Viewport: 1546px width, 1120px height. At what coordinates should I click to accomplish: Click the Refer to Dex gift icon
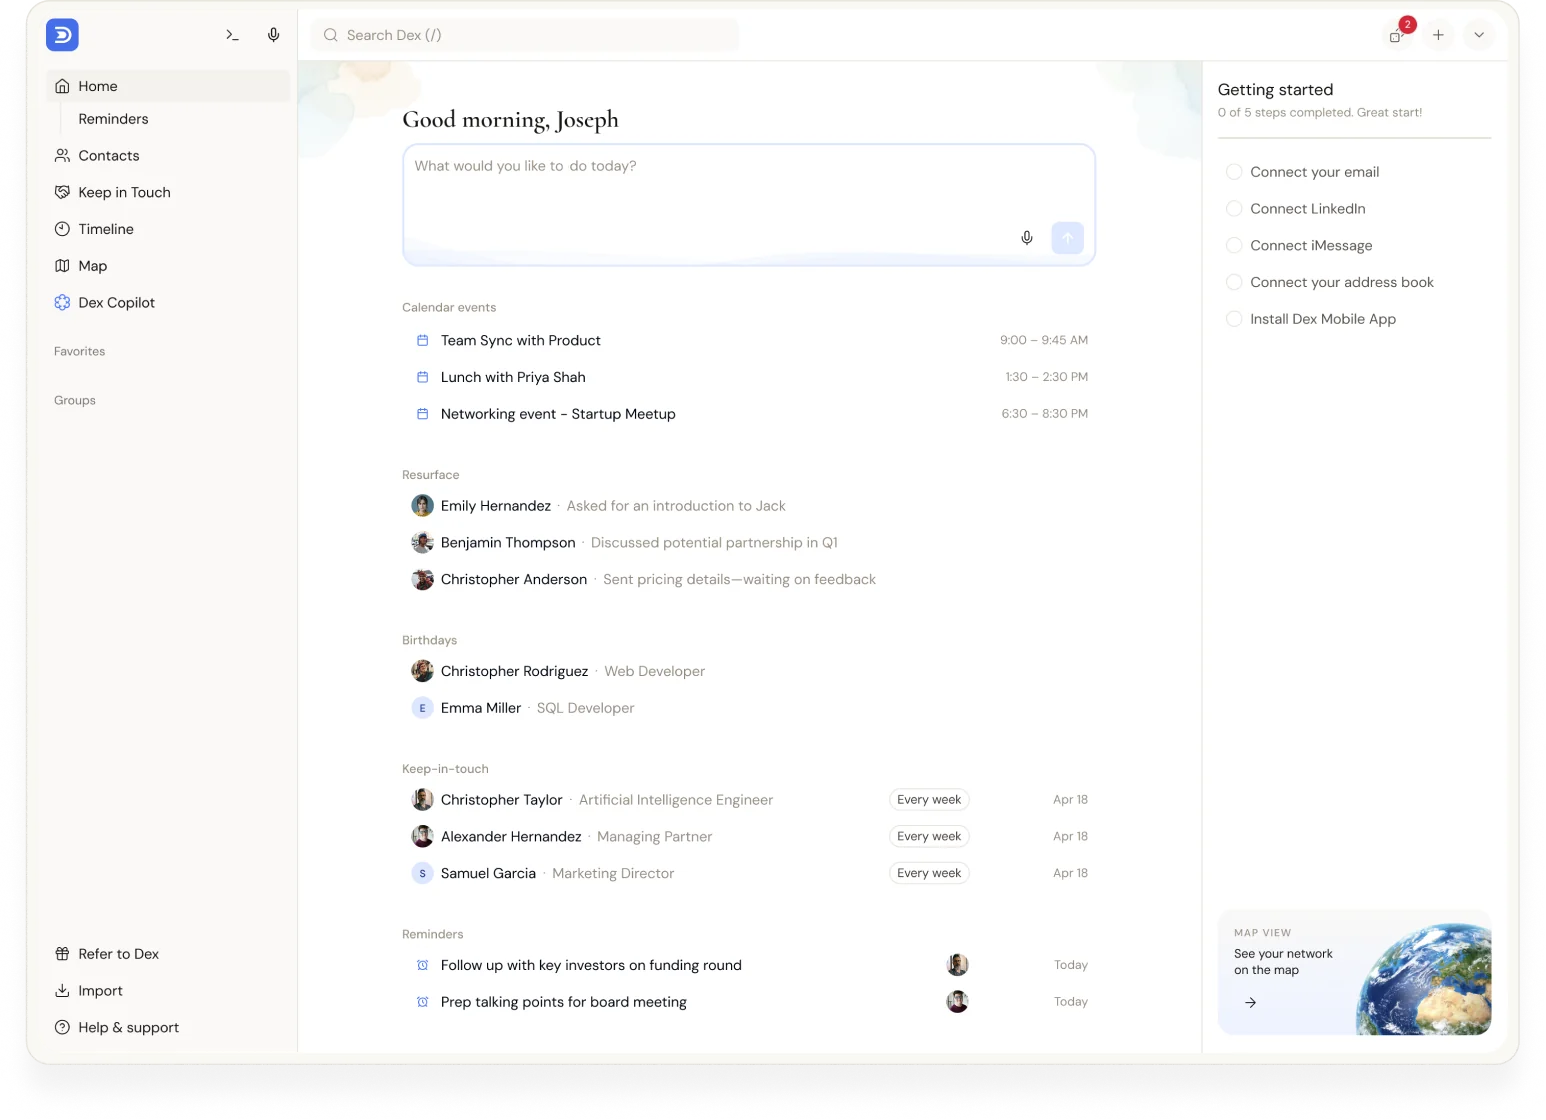[x=62, y=954]
